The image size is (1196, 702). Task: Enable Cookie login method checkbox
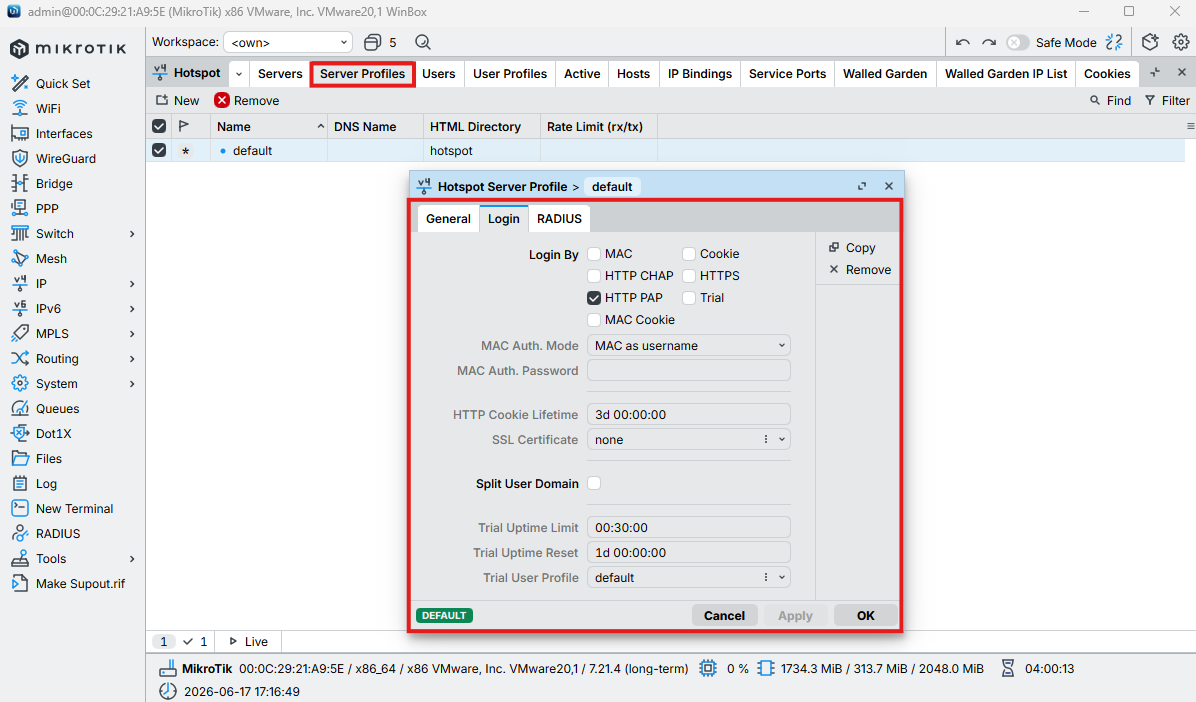[689, 254]
